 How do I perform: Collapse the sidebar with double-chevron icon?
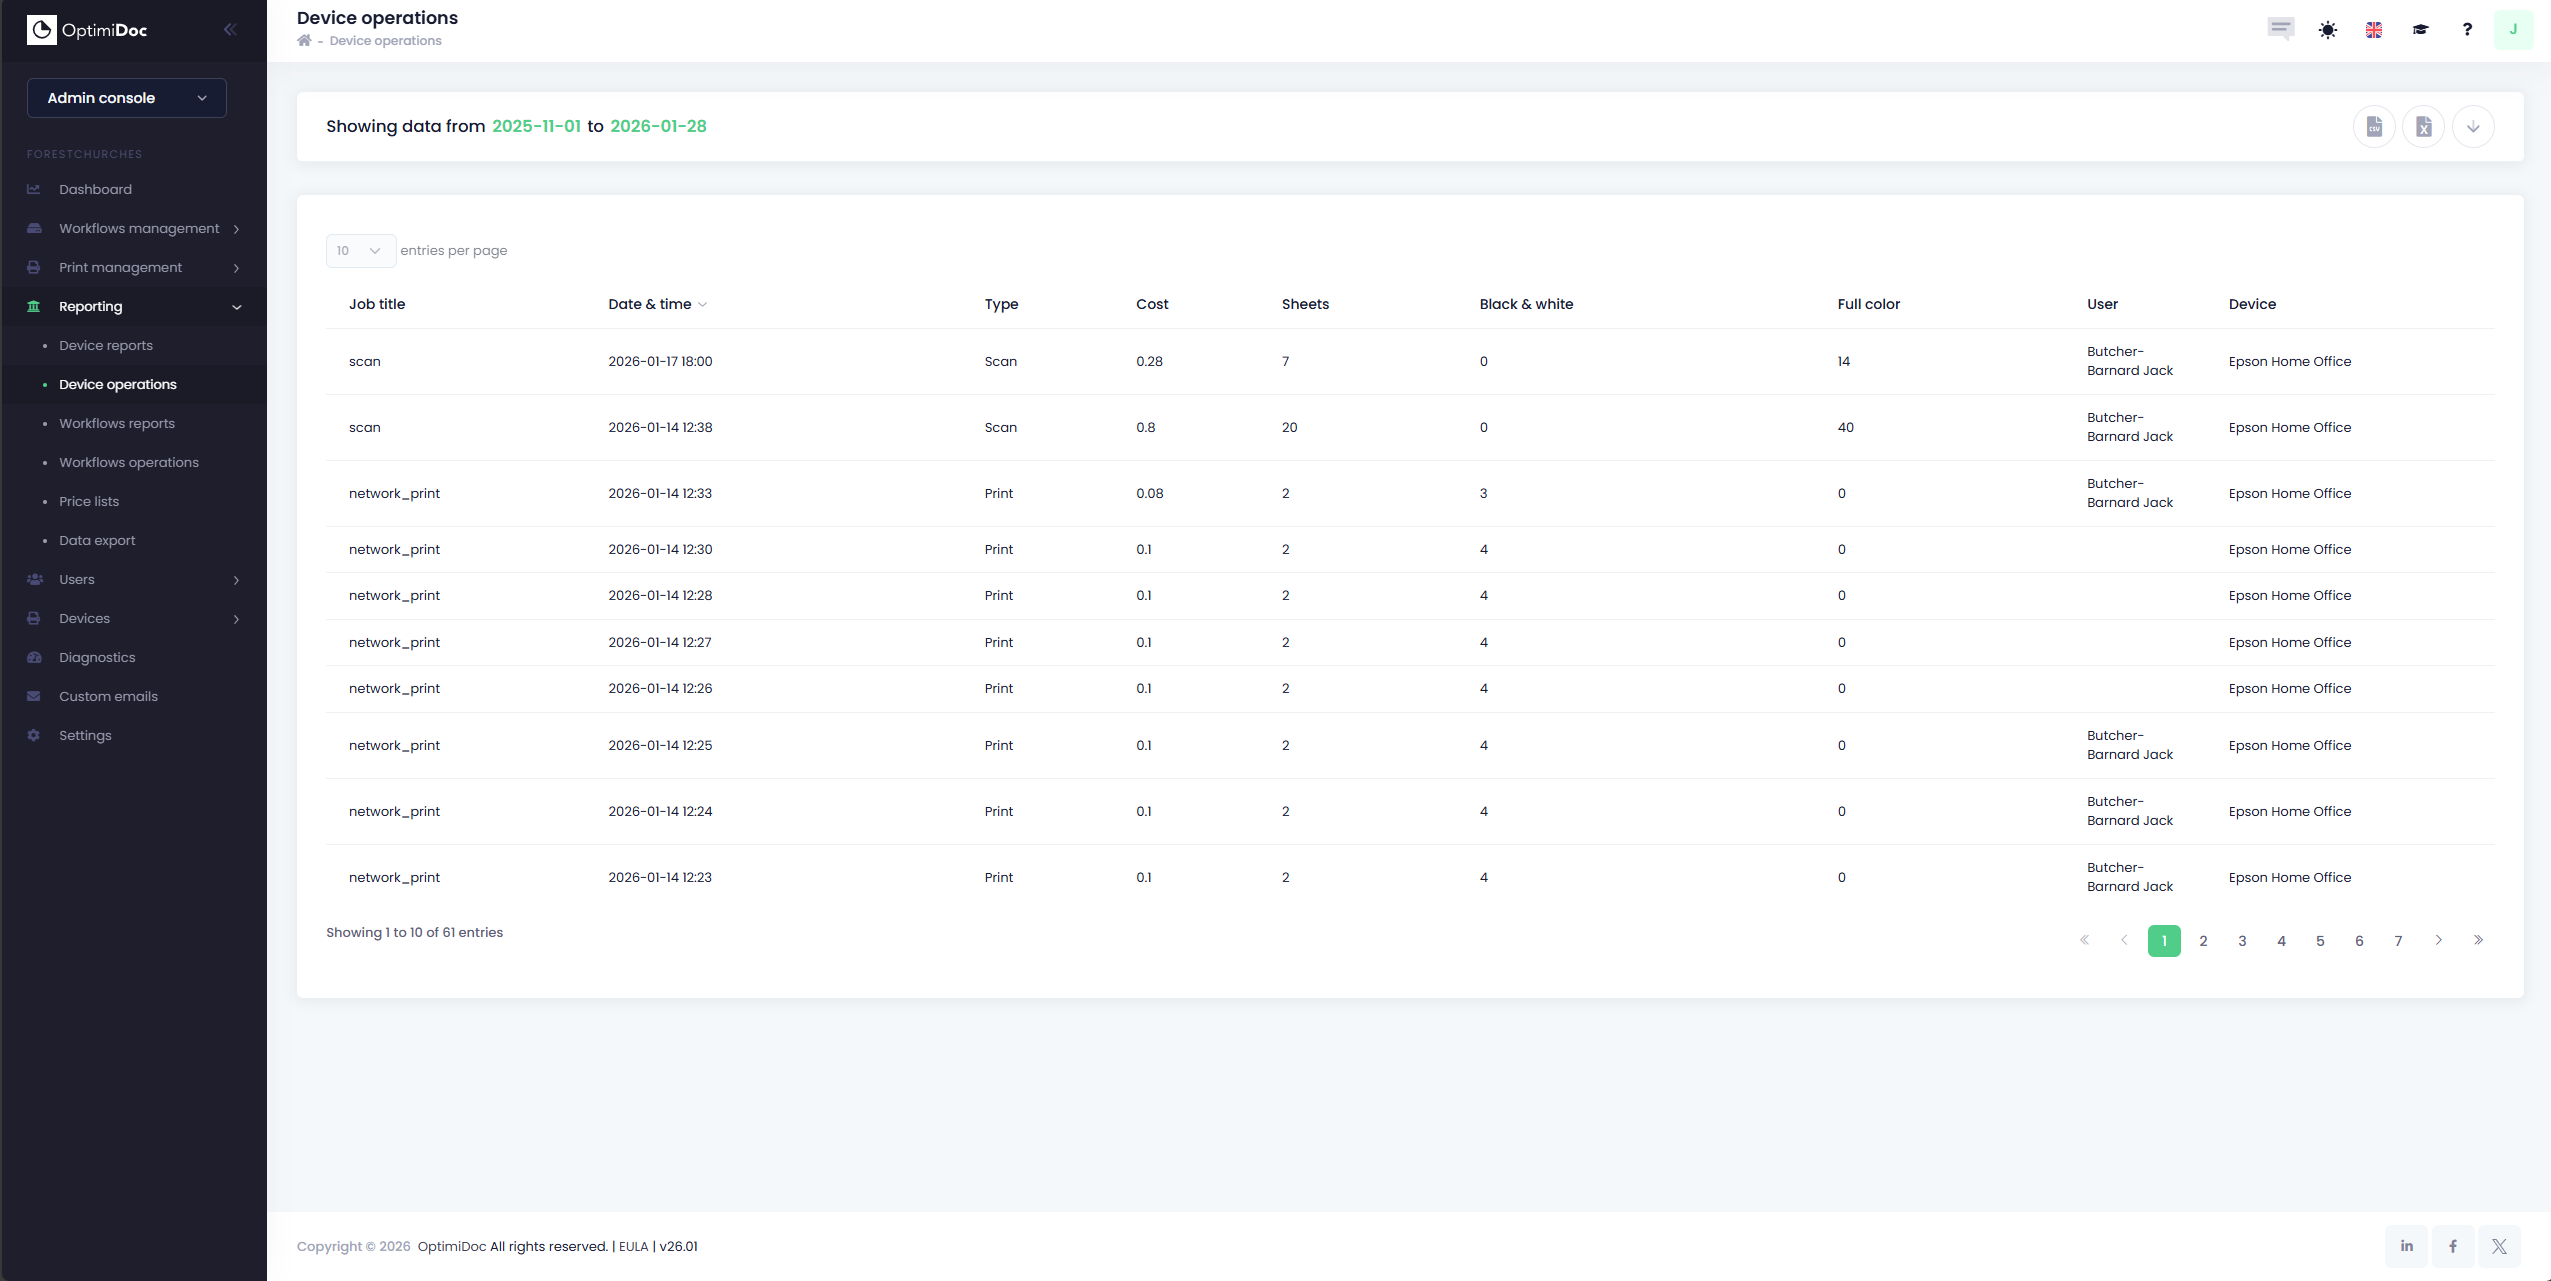[230, 29]
